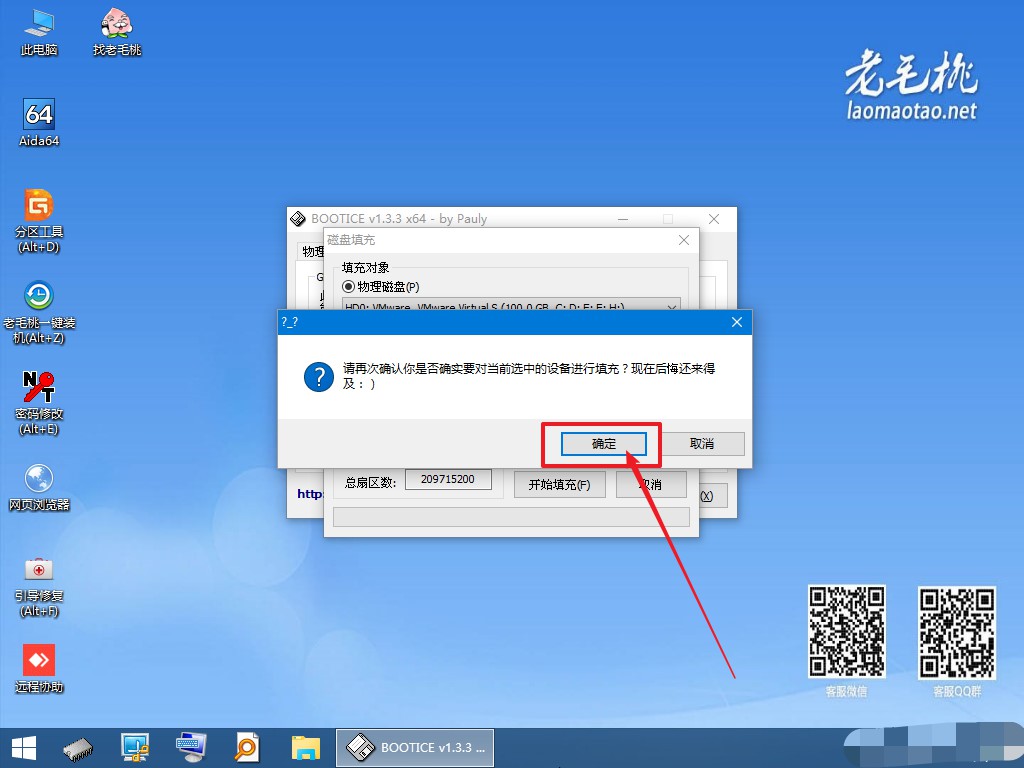Open 密码修改 (Alt+E) desktop icon
Image resolution: width=1024 pixels, height=768 pixels.
point(39,403)
